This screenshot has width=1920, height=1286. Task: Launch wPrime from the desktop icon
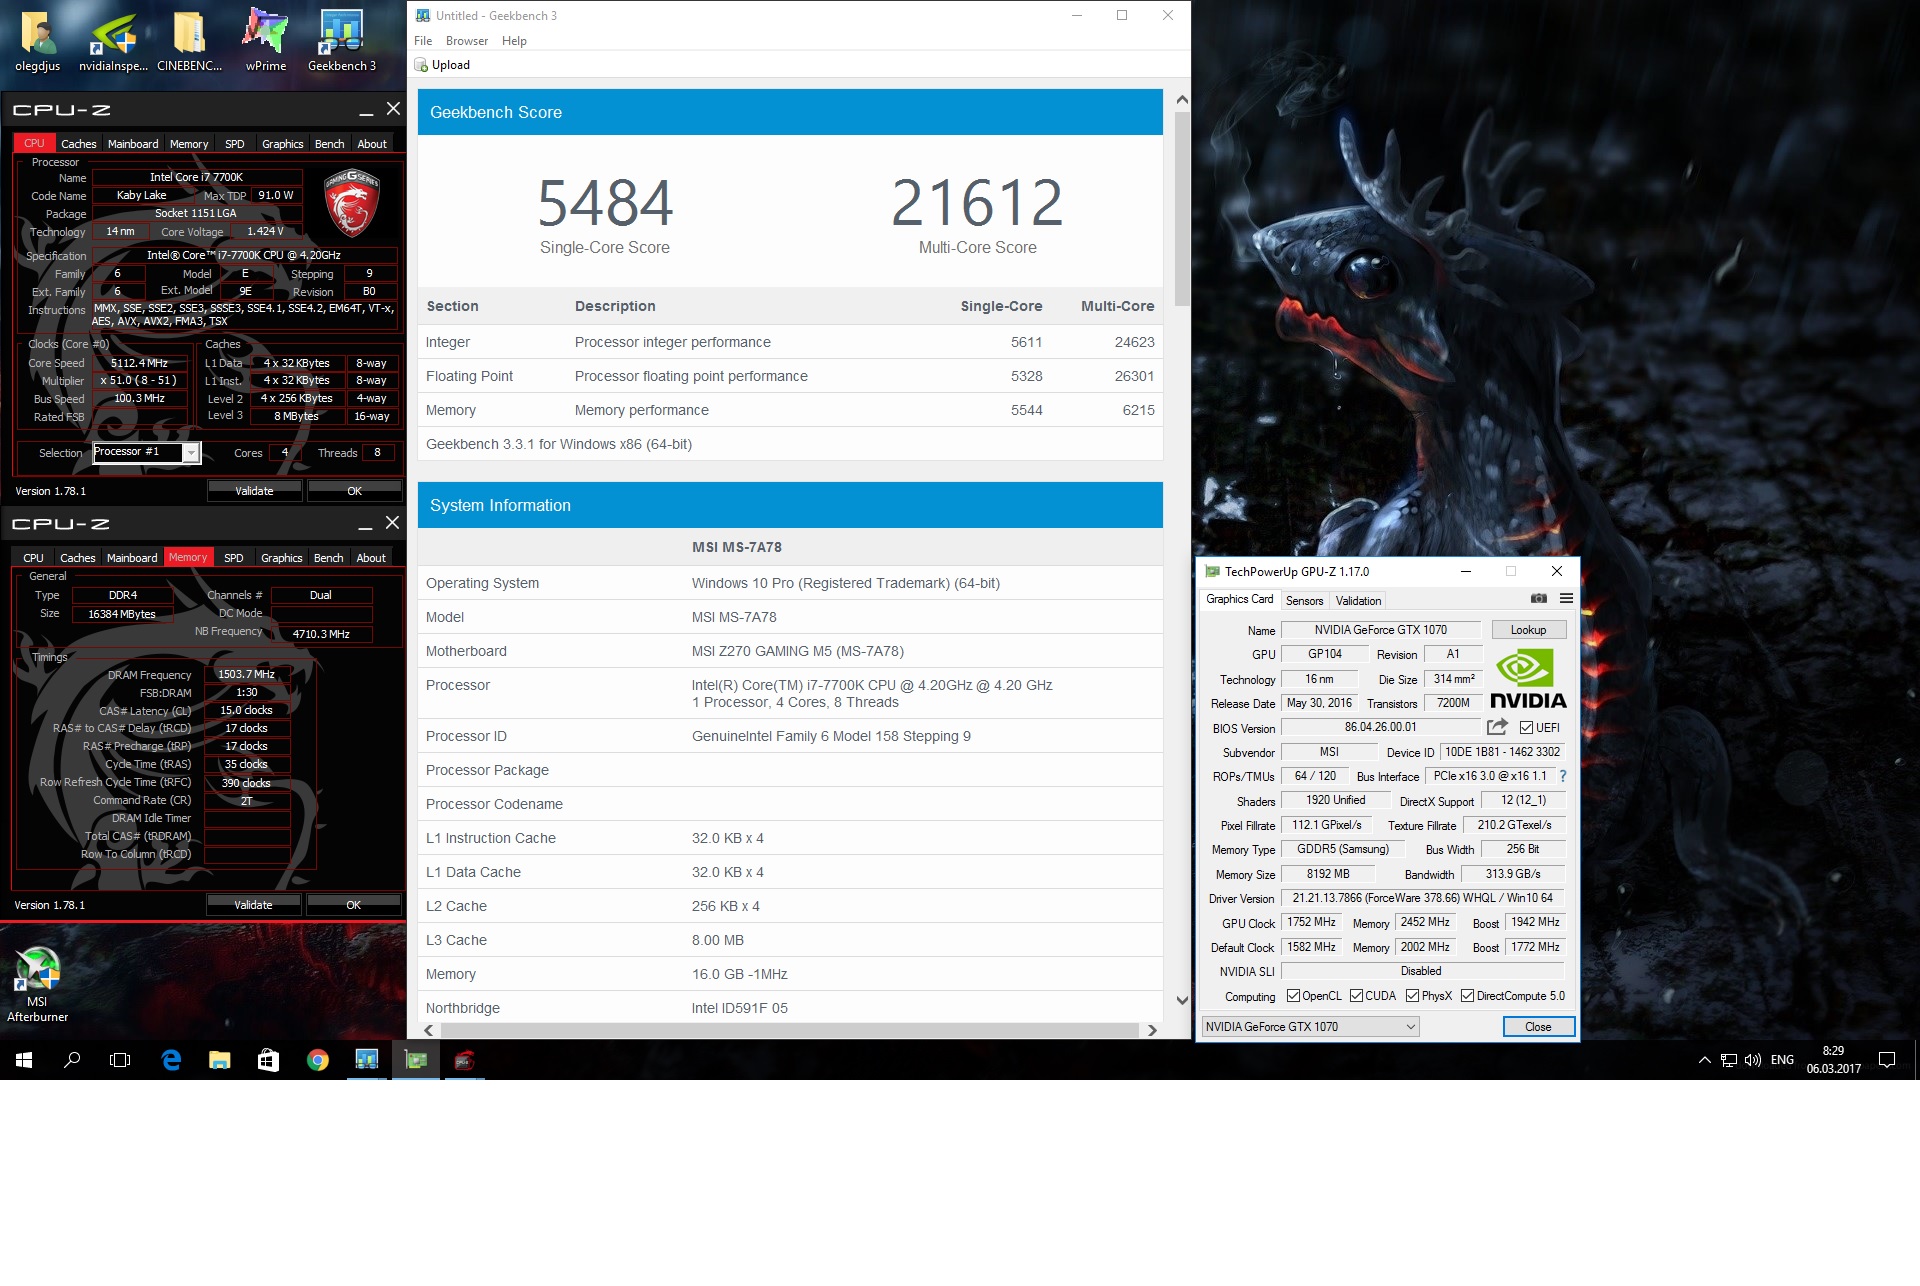tap(265, 38)
